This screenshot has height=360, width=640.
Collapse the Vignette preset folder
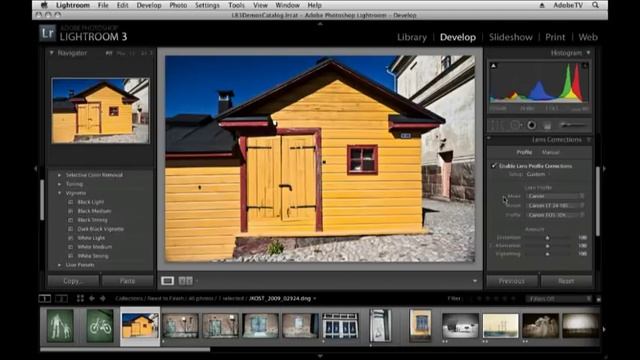click(x=60, y=193)
